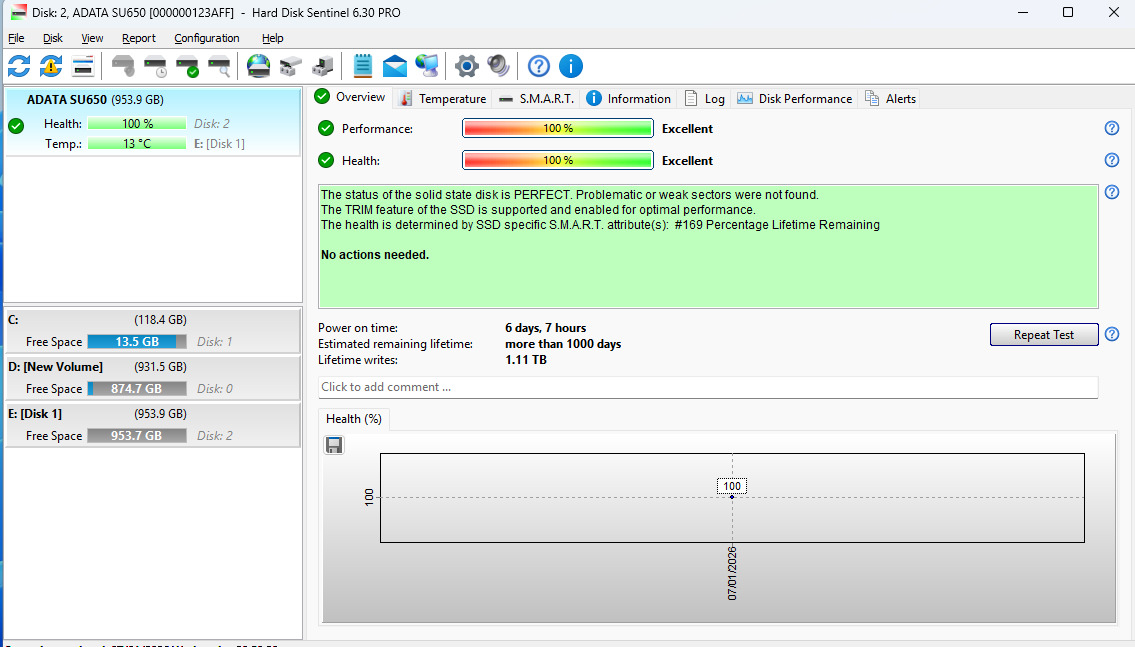Minimize the Hard Disk Sentinel window
Image resolution: width=1135 pixels, height=647 pixels.
1023,12
